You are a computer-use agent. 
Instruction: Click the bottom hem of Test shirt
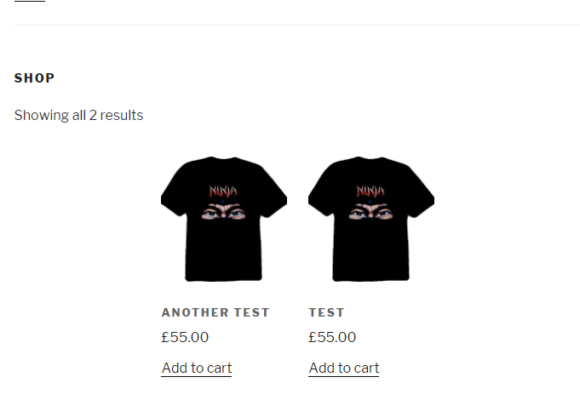click(x=371, y=277)
